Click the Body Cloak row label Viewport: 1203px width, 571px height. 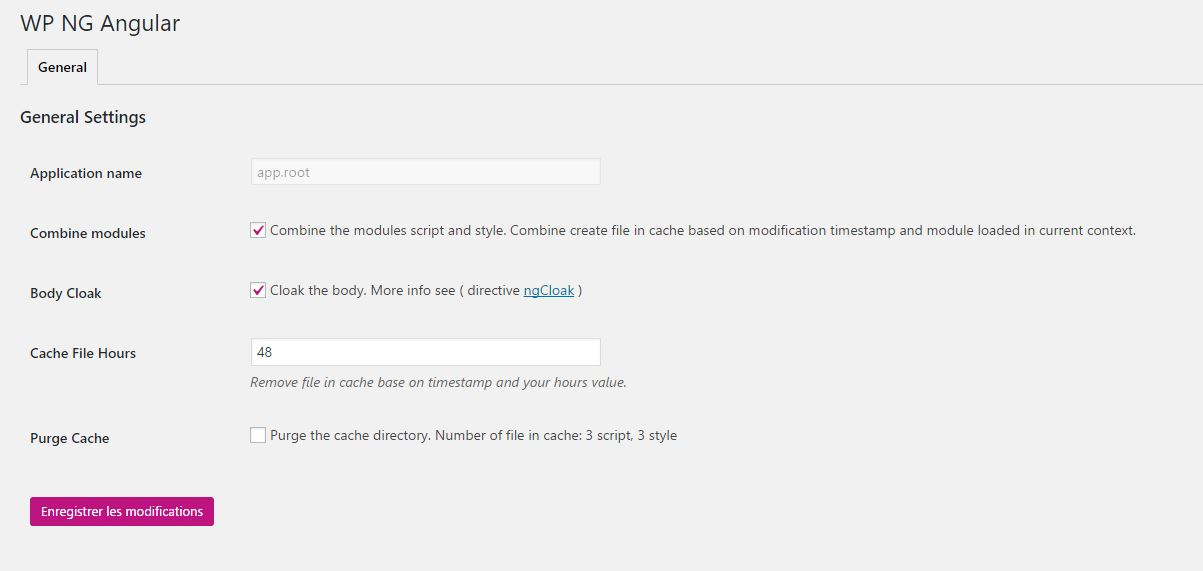click(66, 293)
